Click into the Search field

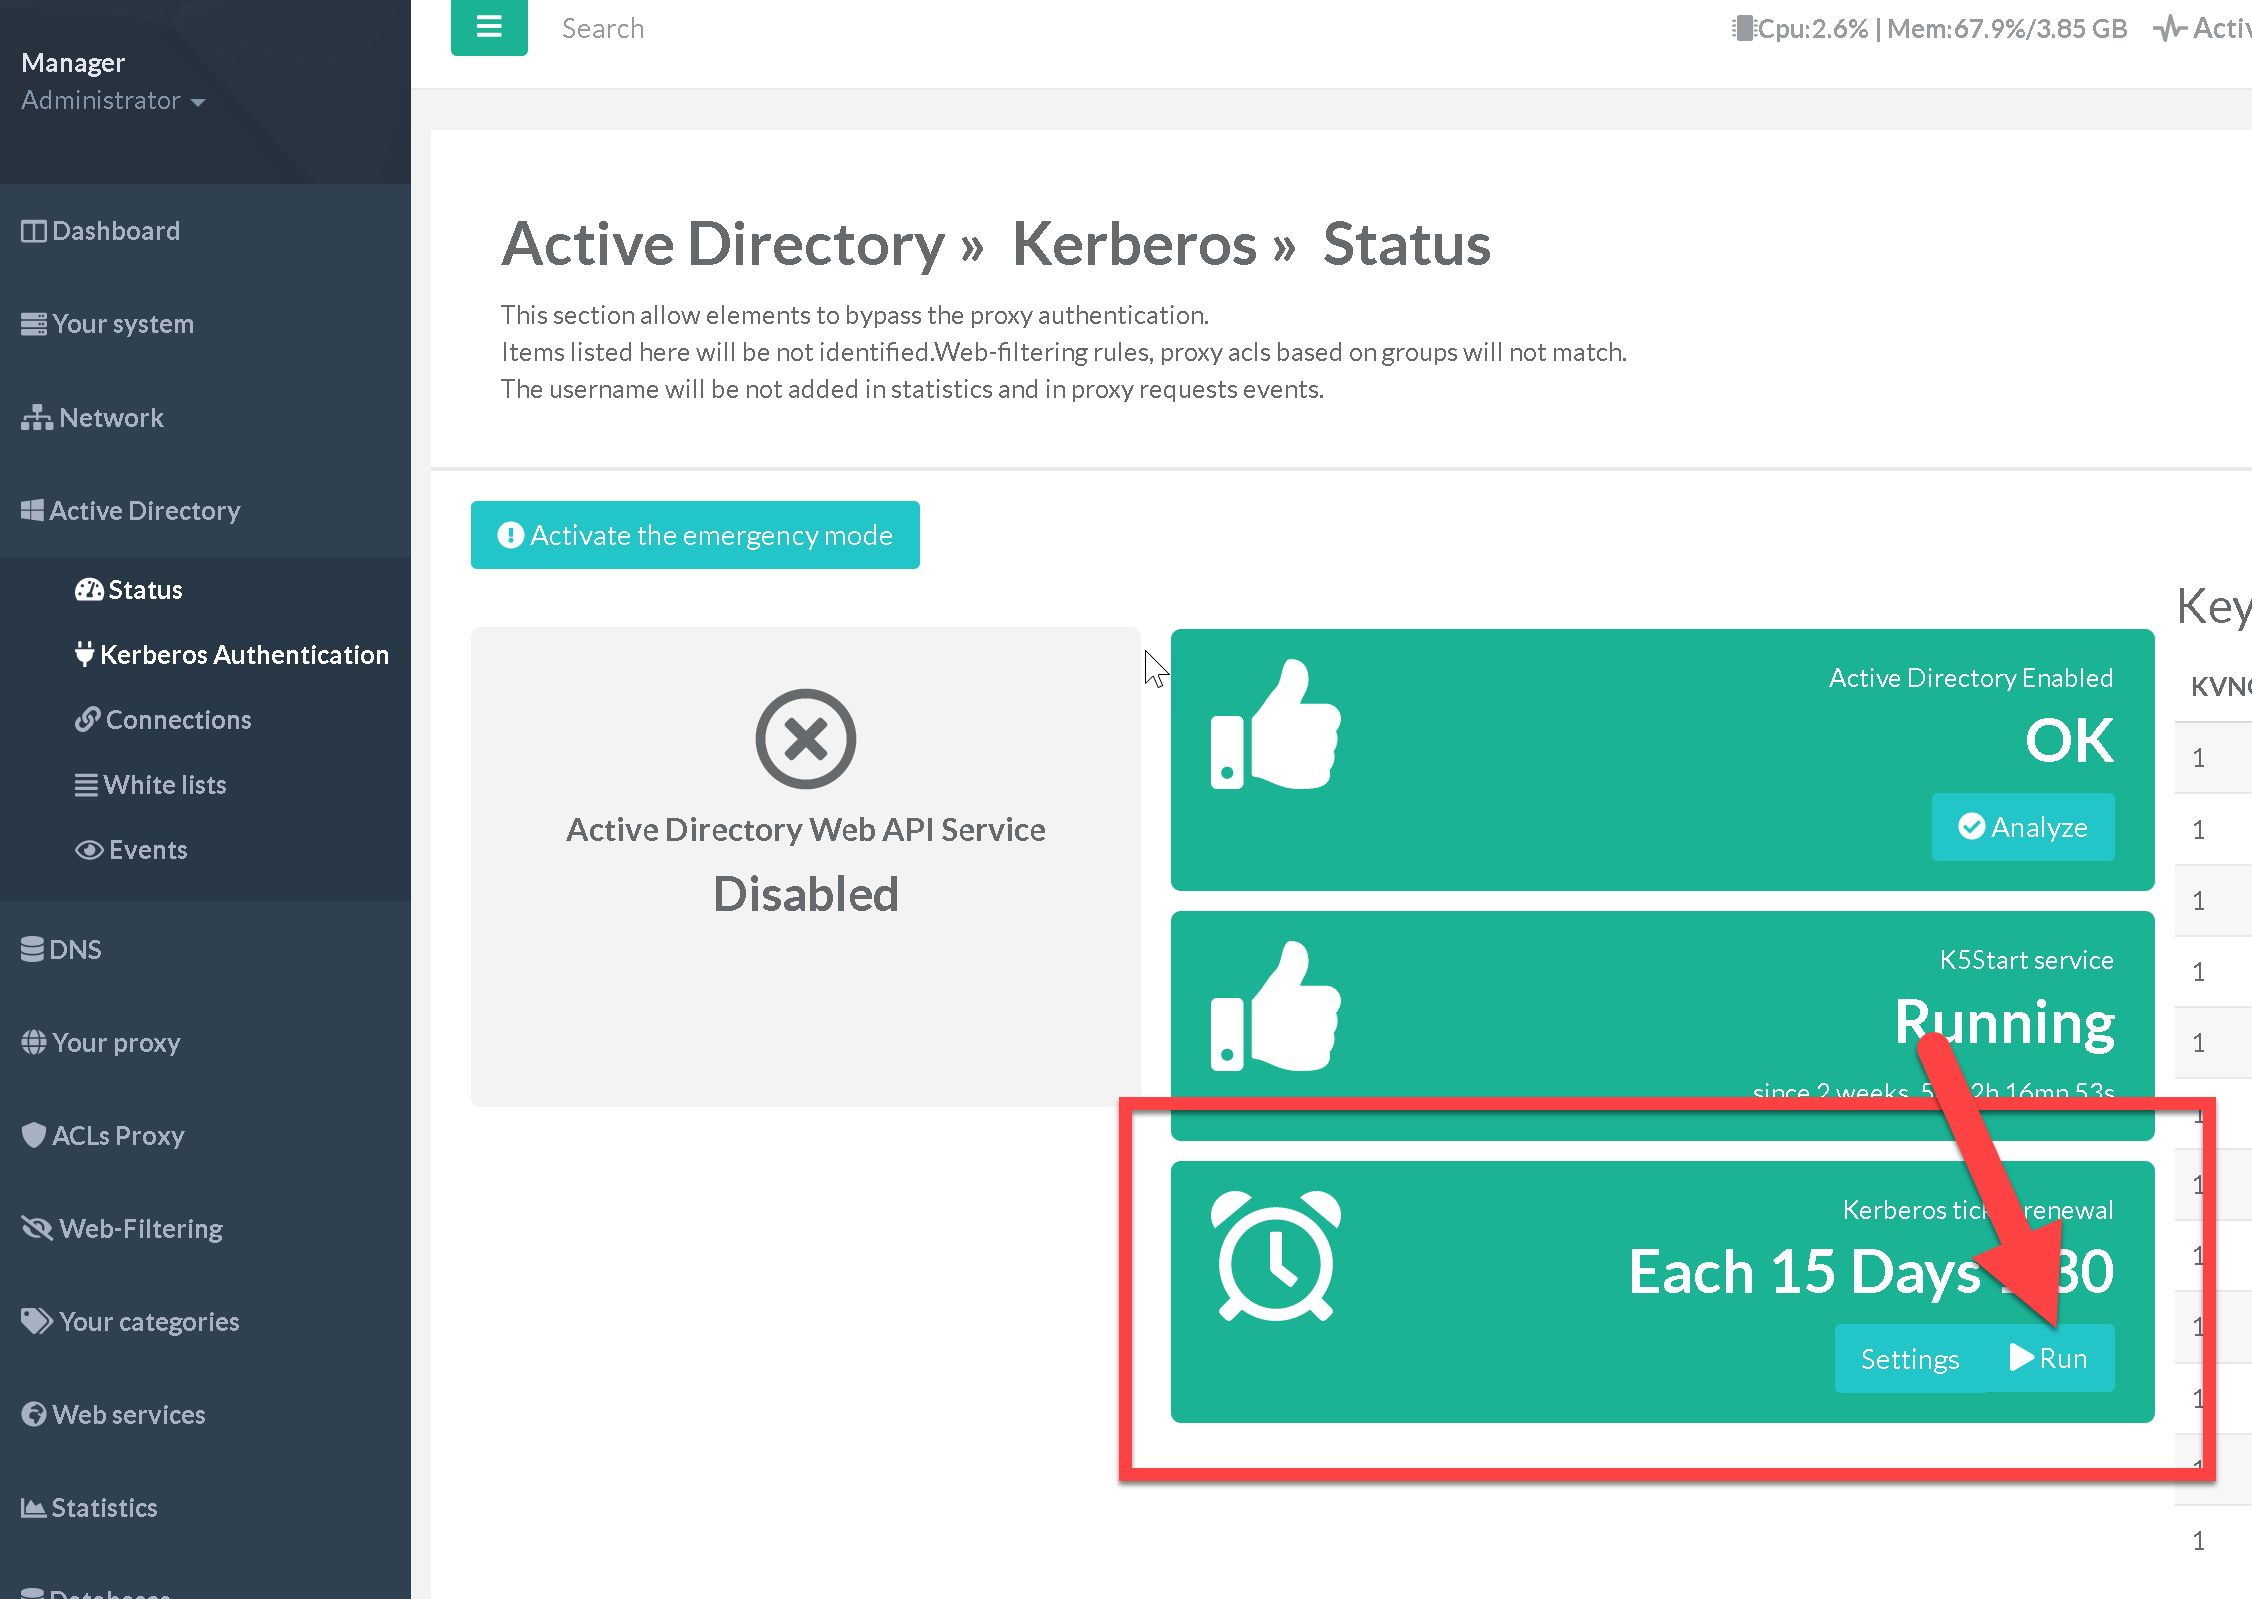603,29
